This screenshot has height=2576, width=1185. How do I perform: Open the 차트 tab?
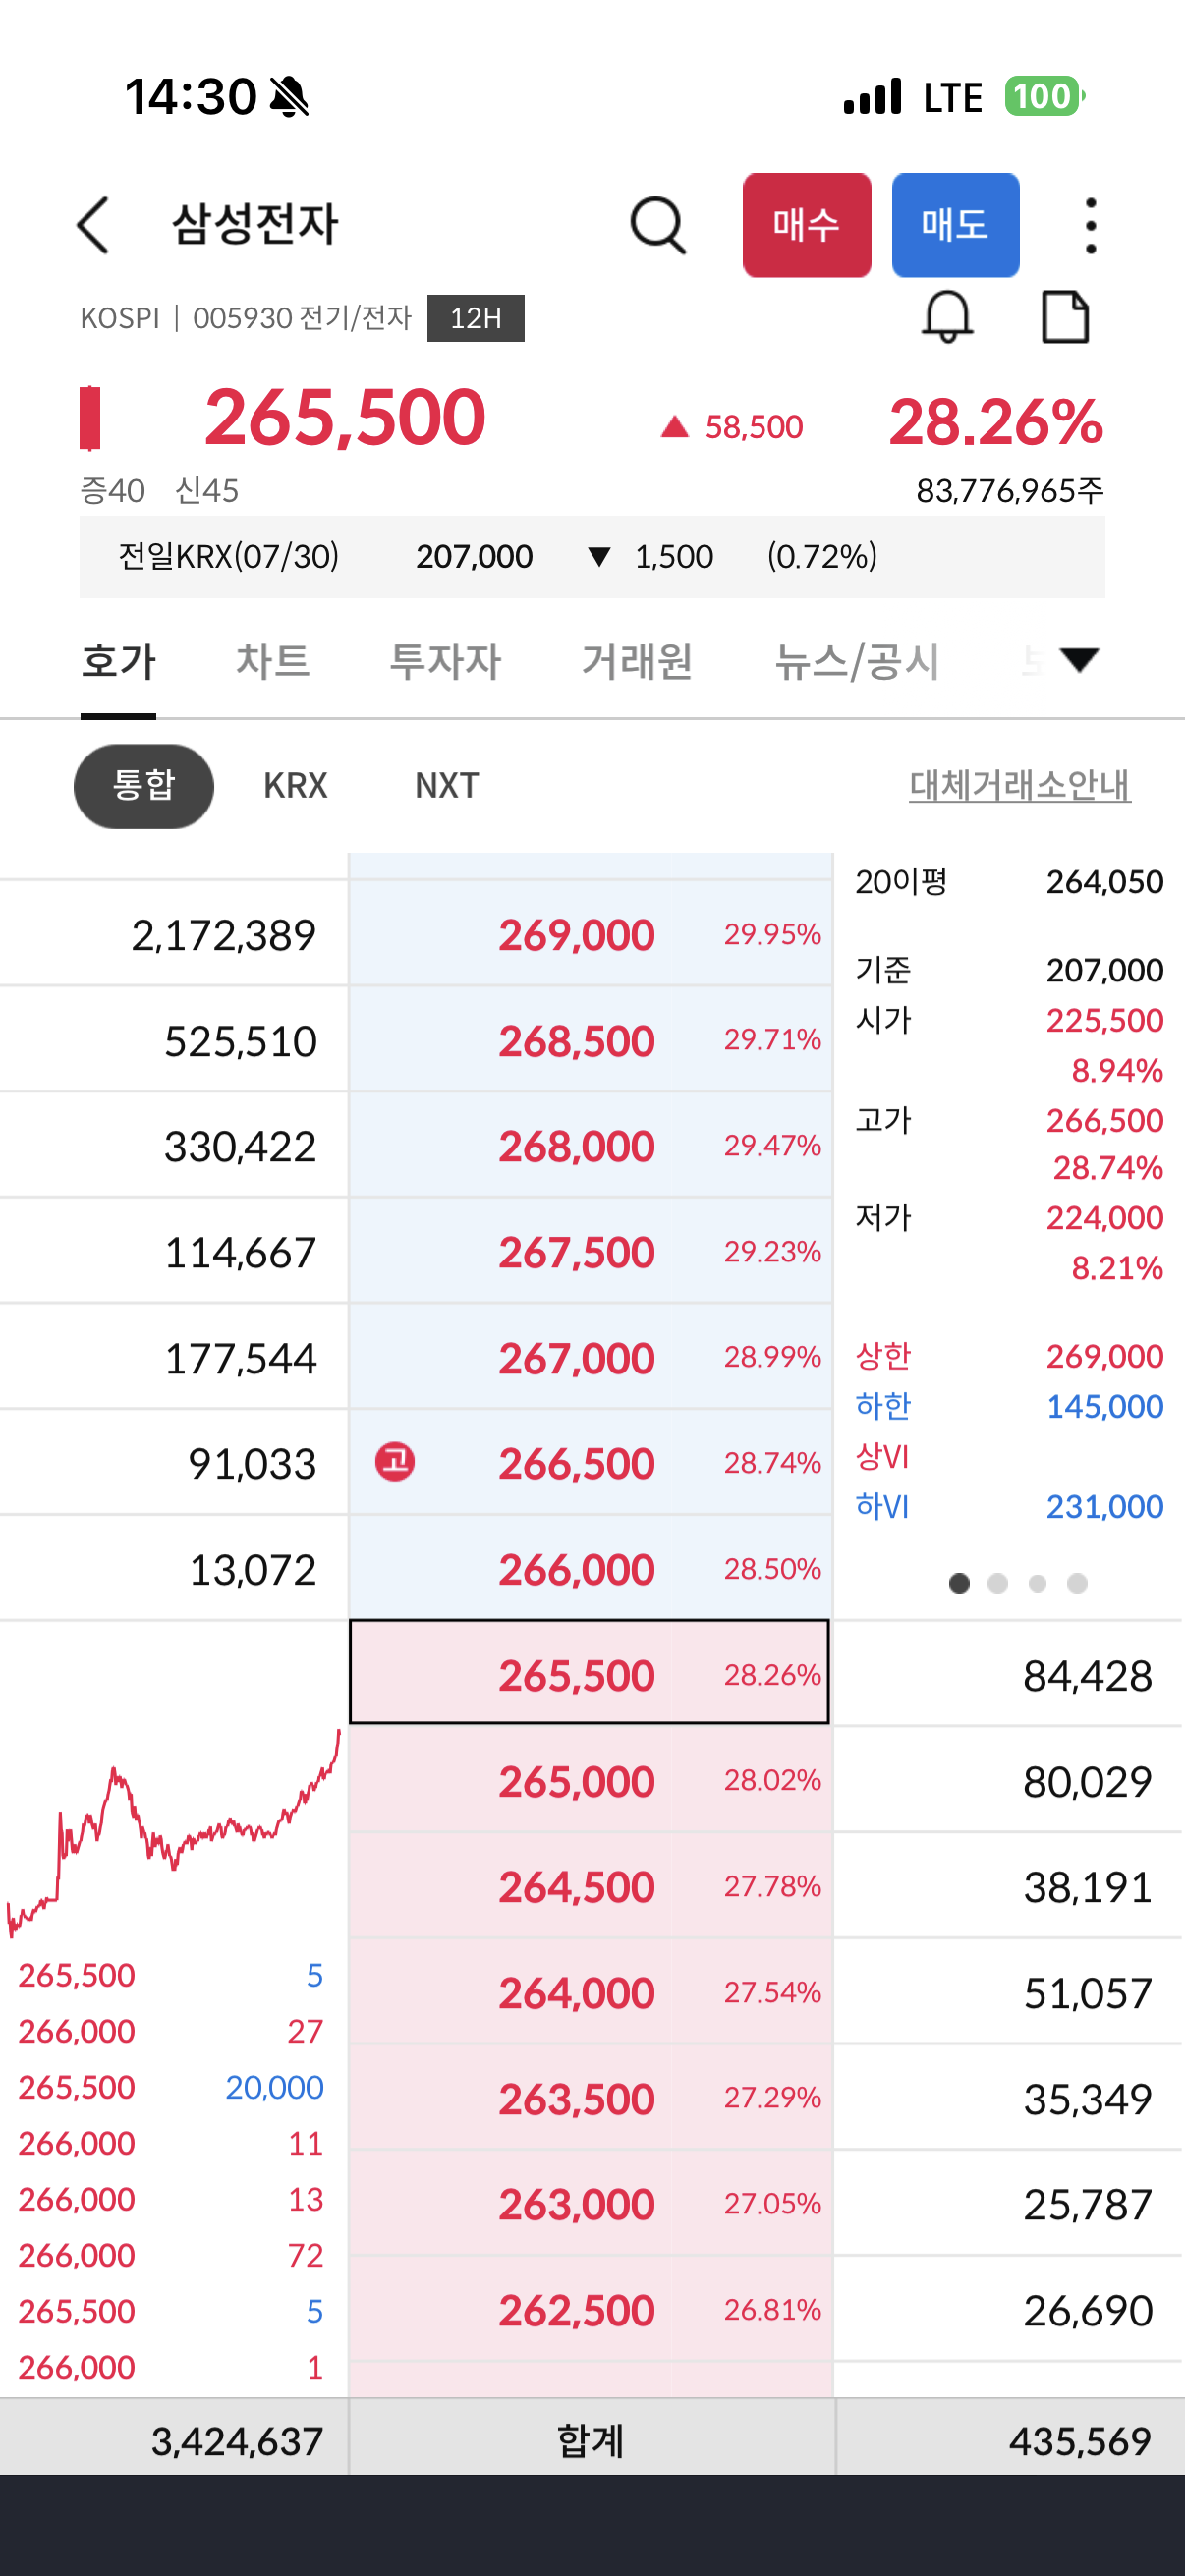pyautogui.click(x=273, y=662)
